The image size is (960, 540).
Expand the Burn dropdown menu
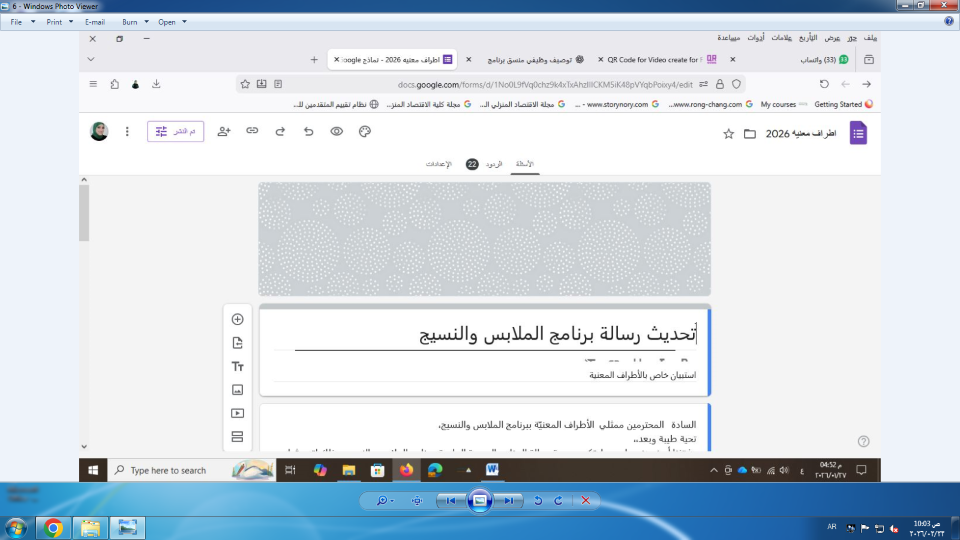click(135, 21)
